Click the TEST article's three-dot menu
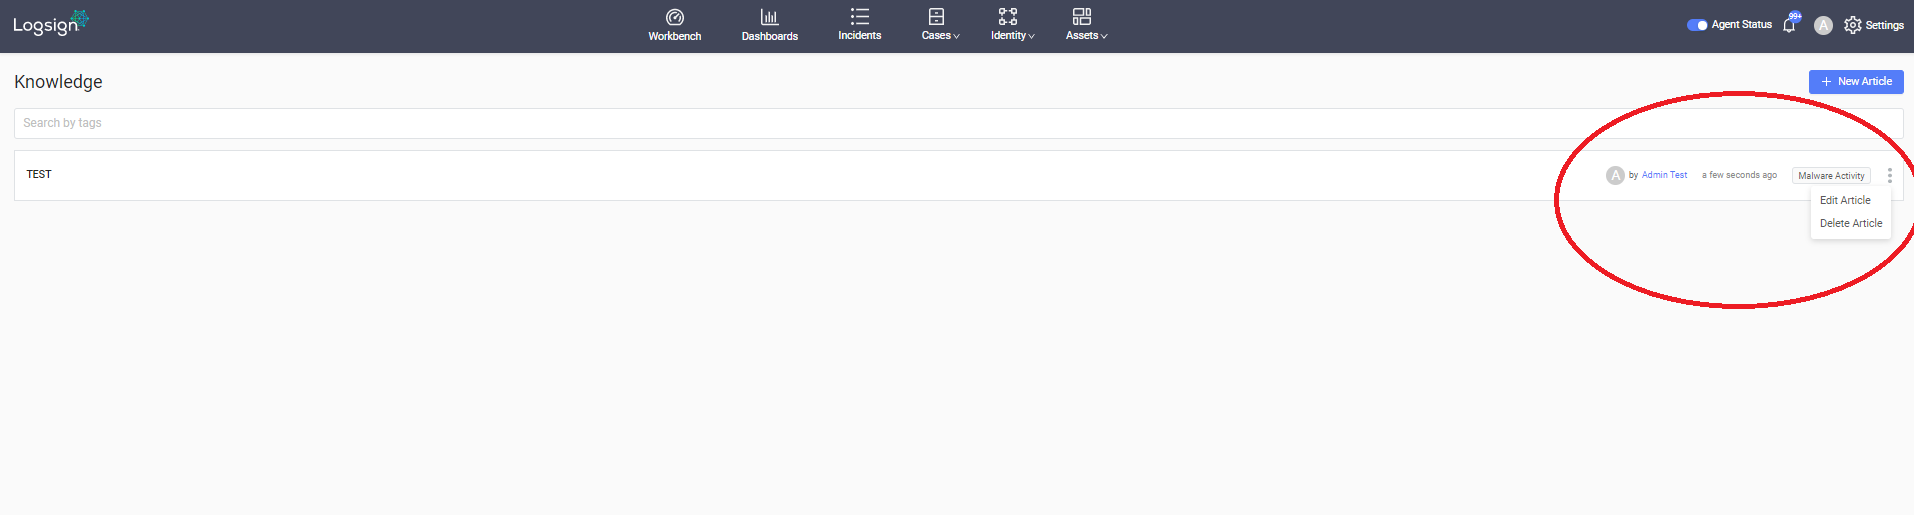1914x515 pixels. point(1889,175)
